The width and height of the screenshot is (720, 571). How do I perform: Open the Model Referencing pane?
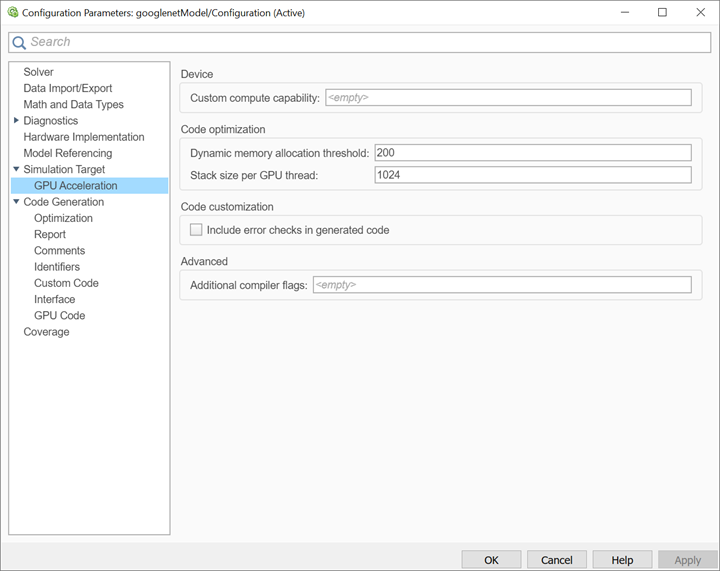(67, 153)
